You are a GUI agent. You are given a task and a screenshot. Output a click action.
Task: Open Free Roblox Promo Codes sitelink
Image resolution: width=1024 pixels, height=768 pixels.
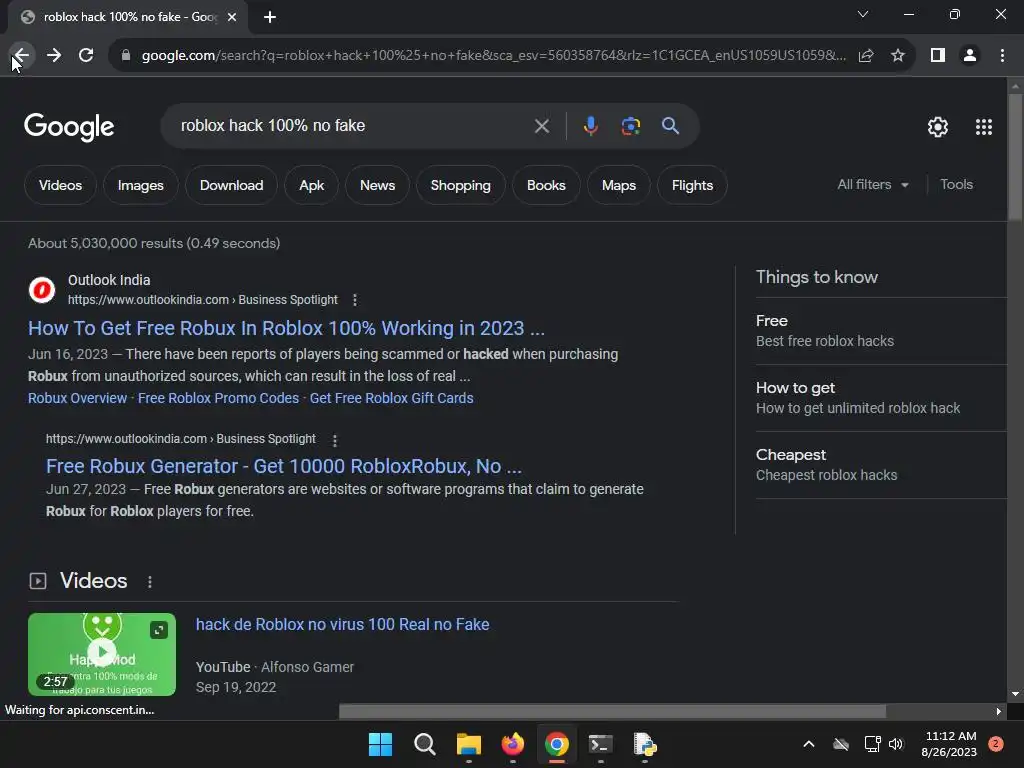pyautogui.click(x=218, y=398)
